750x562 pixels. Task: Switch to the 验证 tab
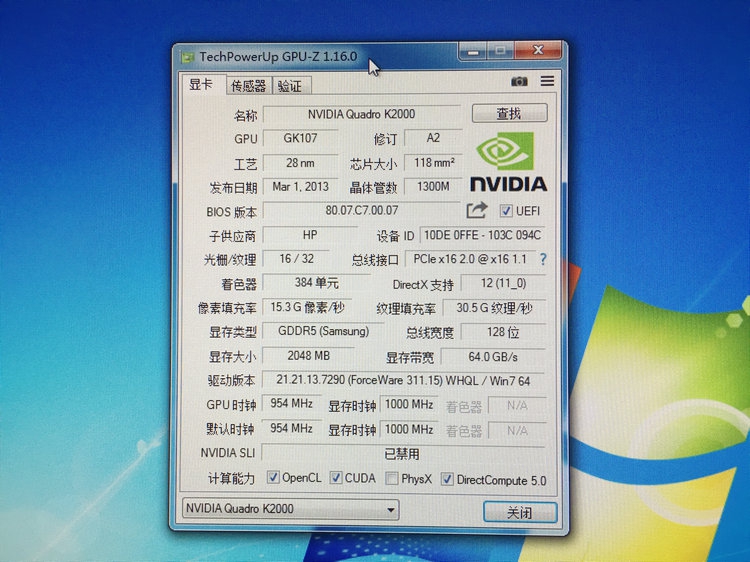click(290, 87)
